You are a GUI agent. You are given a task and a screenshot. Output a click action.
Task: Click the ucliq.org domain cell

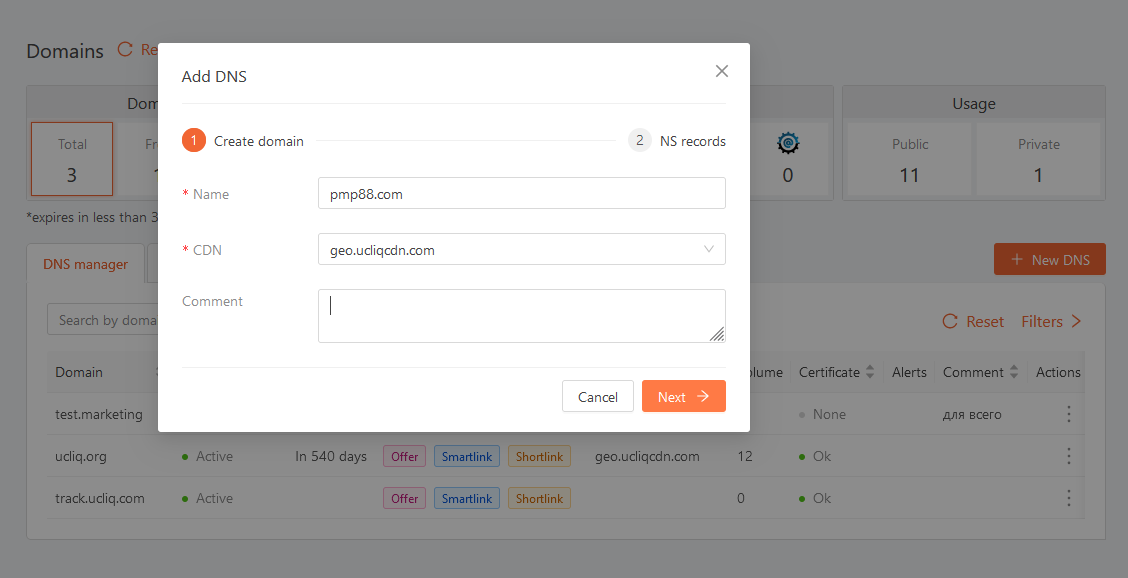(81, 456)
